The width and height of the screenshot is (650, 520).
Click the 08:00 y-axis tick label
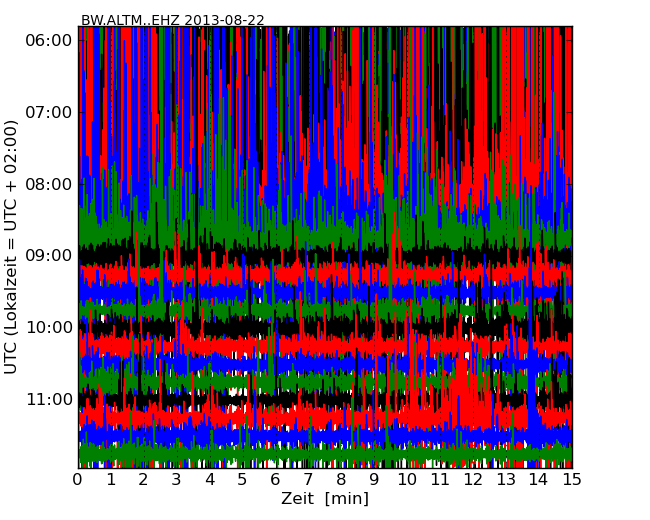(49, 184)
